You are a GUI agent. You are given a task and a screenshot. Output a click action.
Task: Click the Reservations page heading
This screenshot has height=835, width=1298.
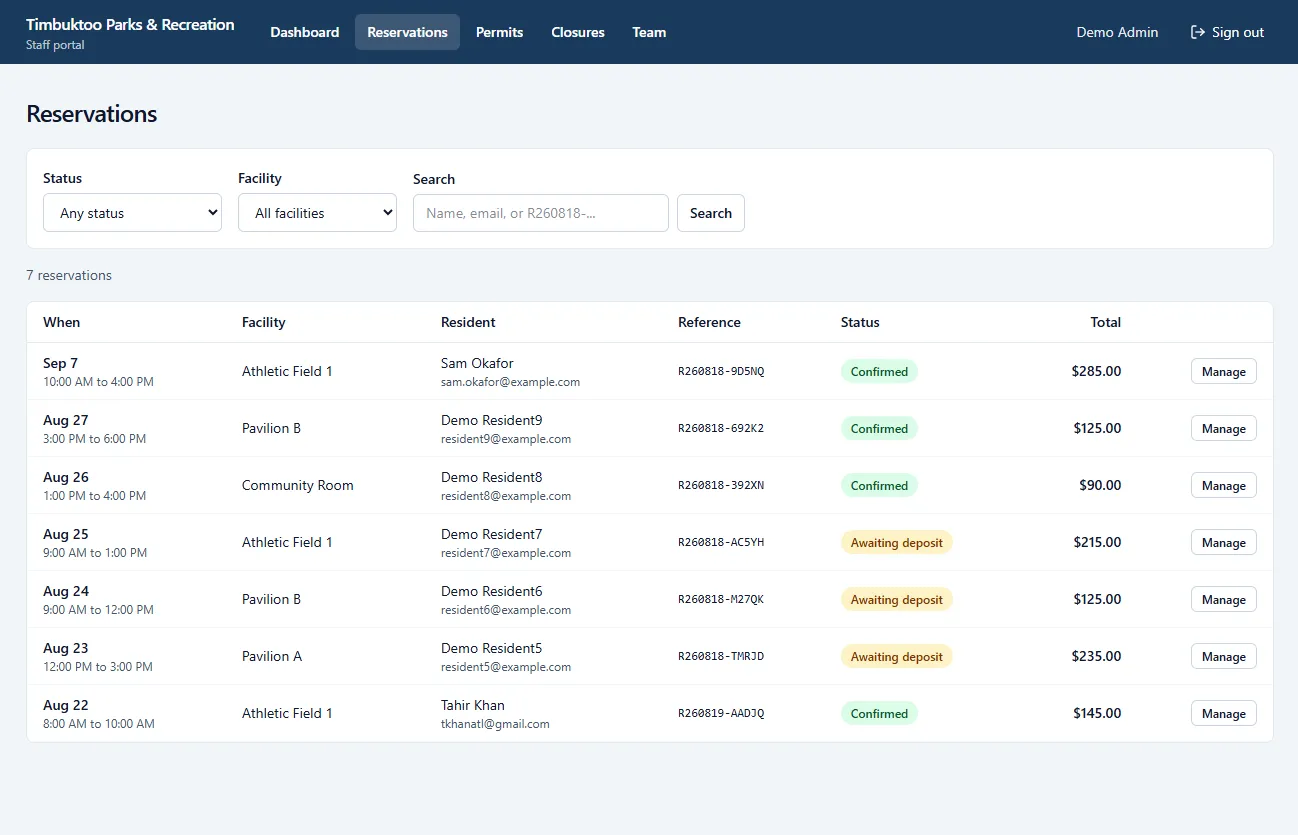tap(92, 114)
